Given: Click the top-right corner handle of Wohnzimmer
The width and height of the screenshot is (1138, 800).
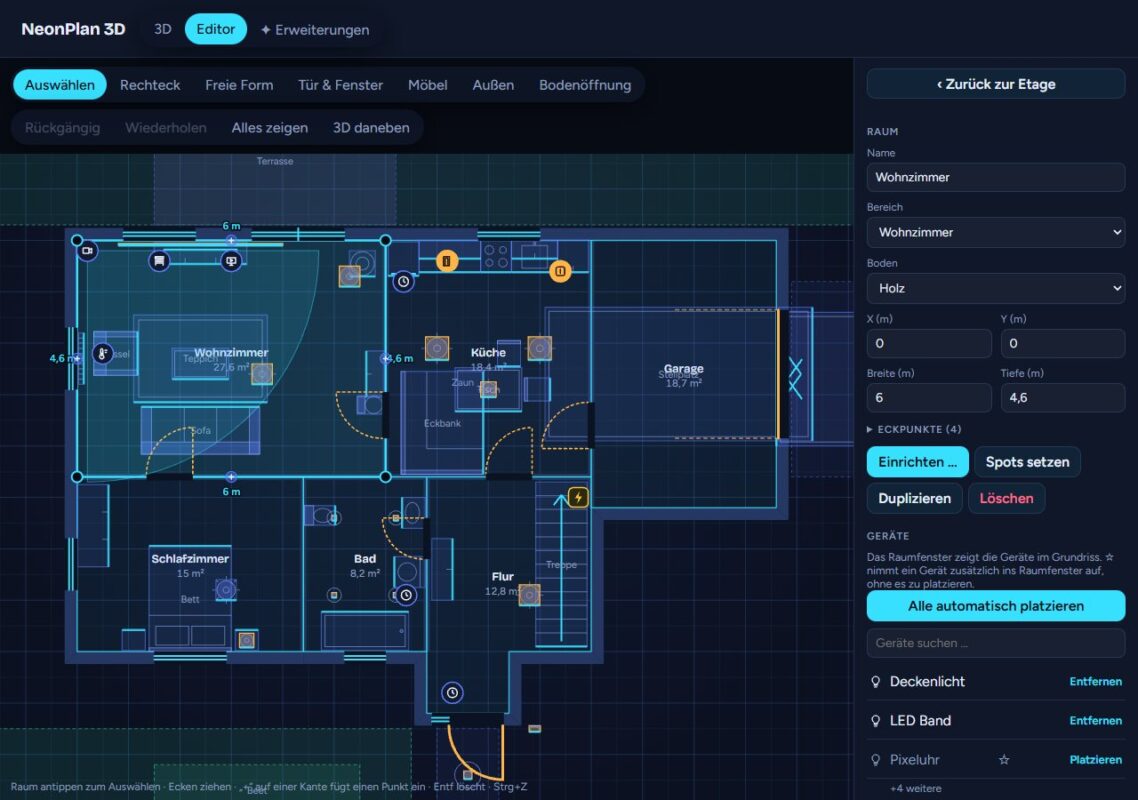Looking at the screenshot, I should (x=385, y=240).
